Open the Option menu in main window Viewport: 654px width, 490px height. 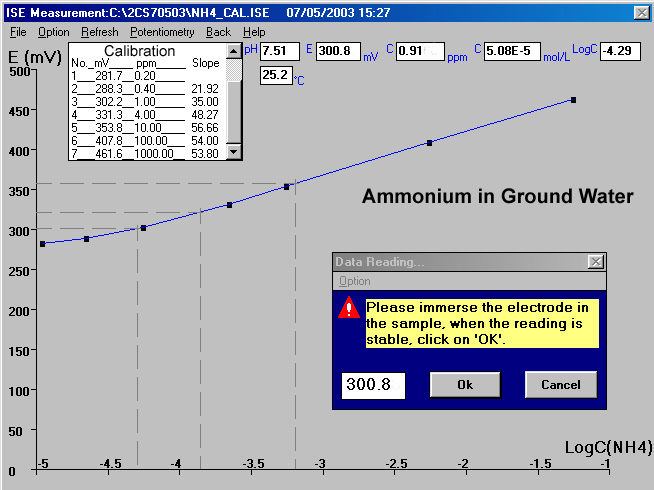pos(54,32)
